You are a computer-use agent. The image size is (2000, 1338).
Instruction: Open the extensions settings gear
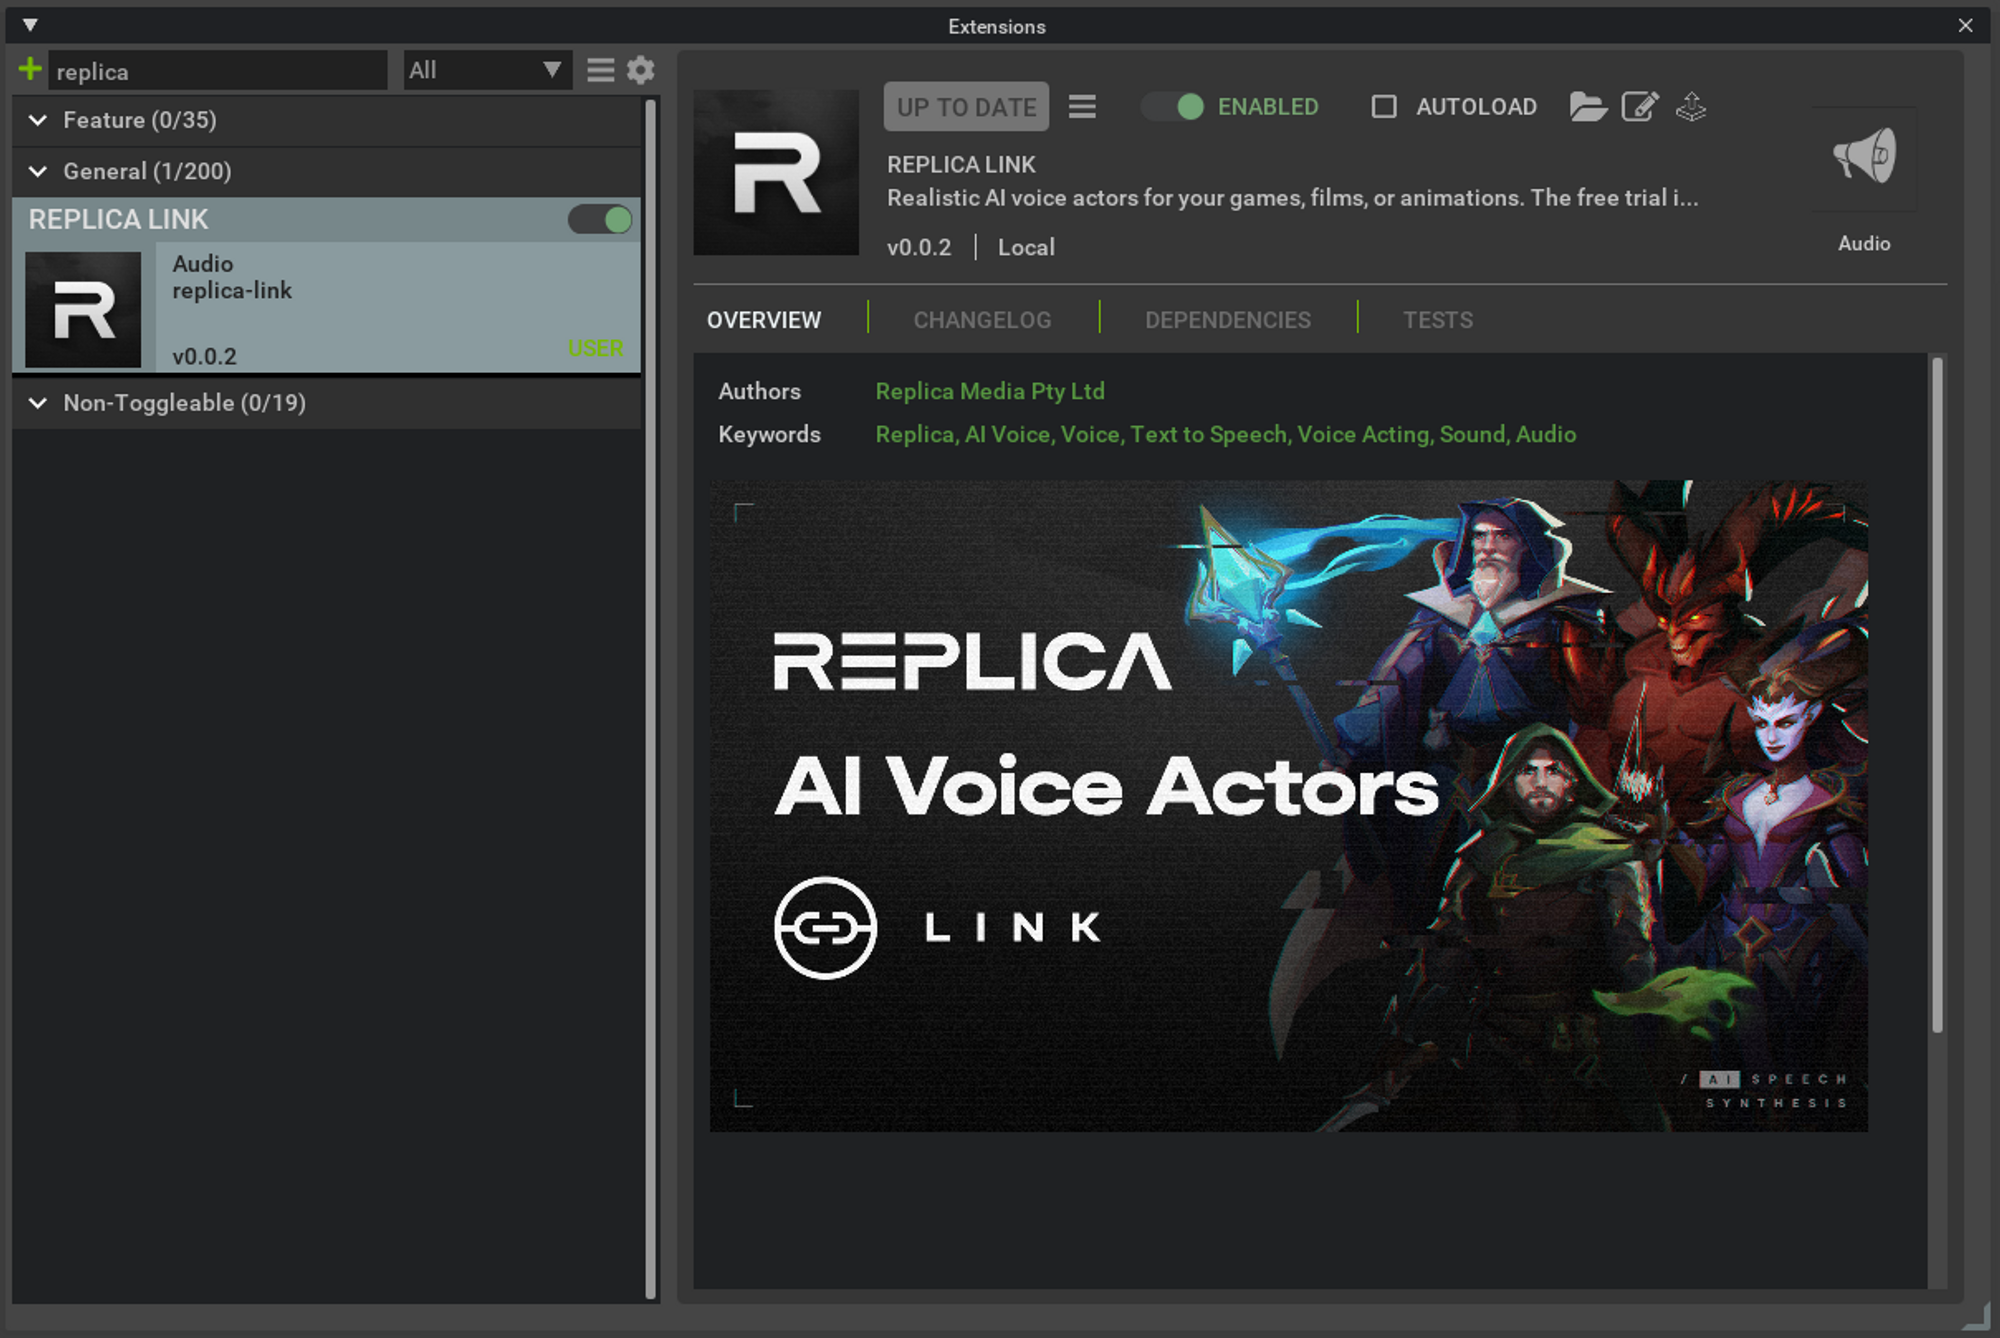(x=641, y=70)
